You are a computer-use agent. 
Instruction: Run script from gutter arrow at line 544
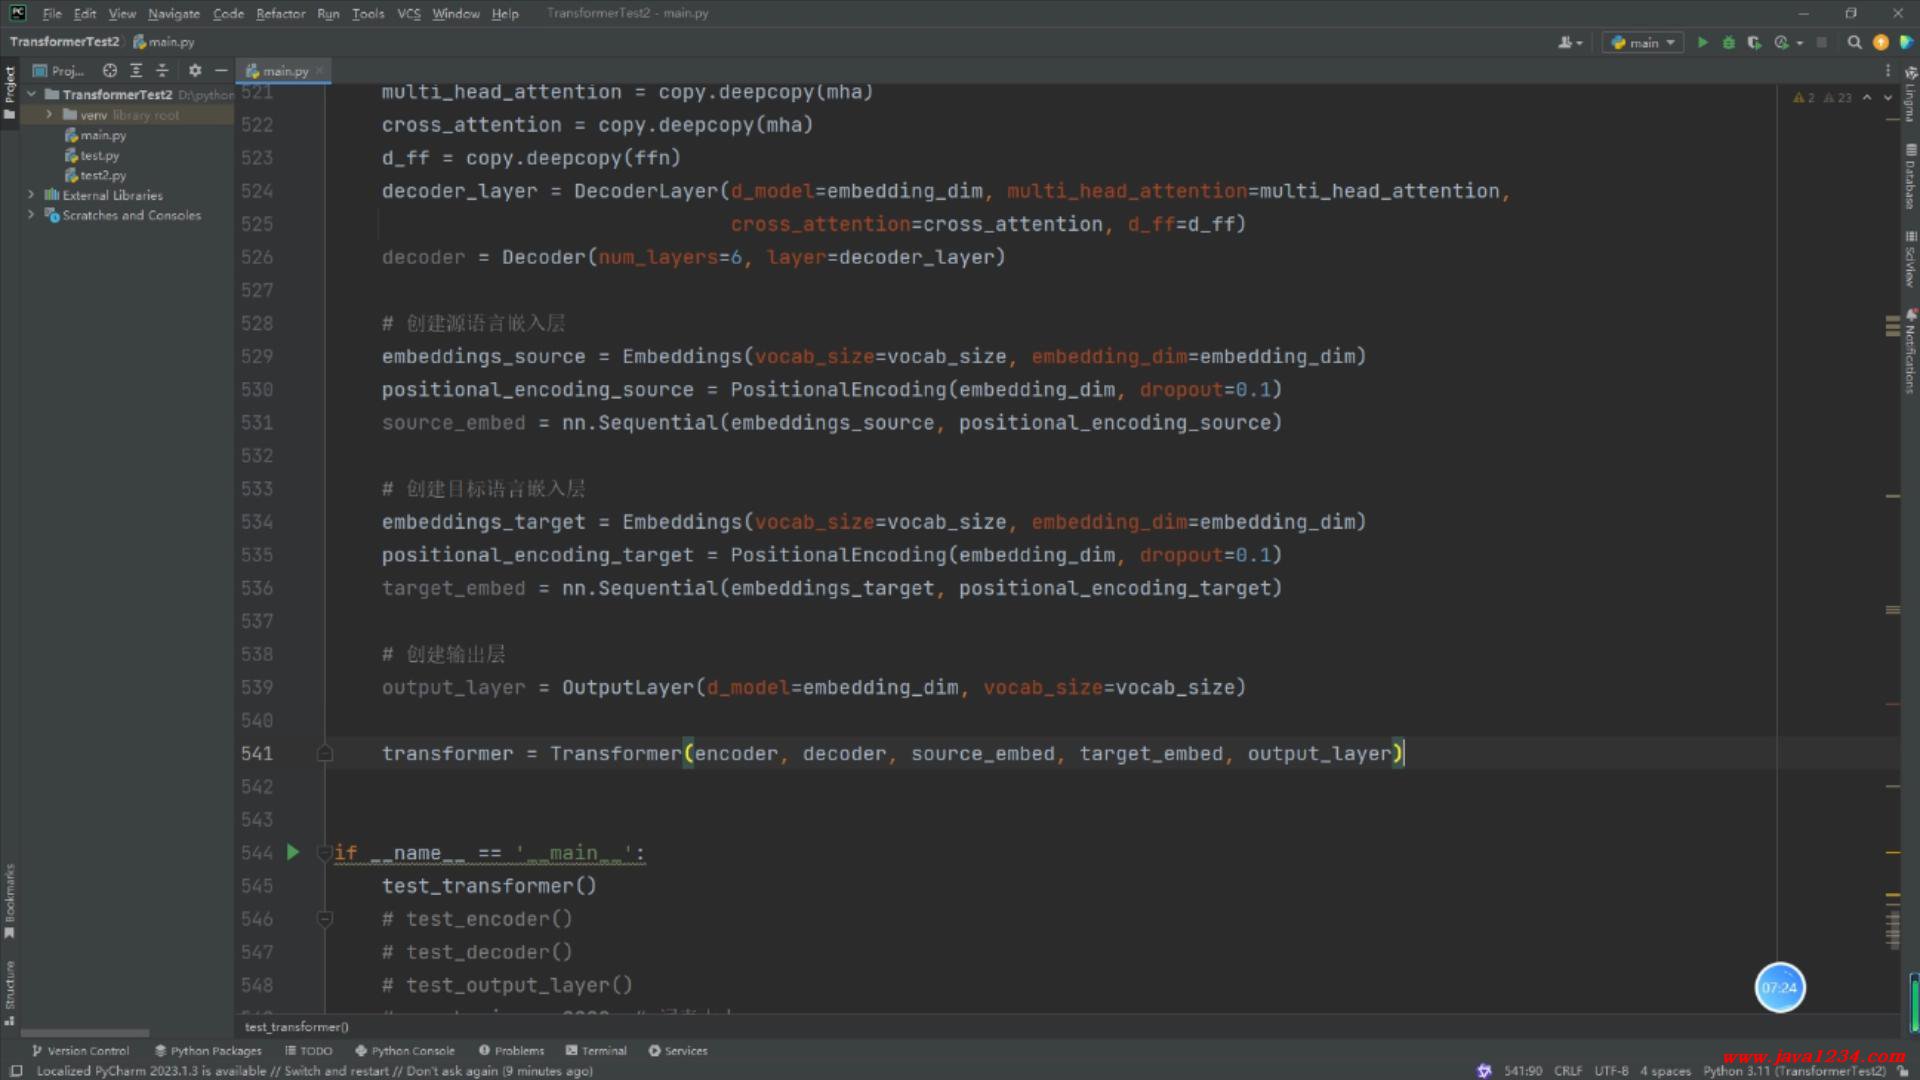(x=293, y=852)
